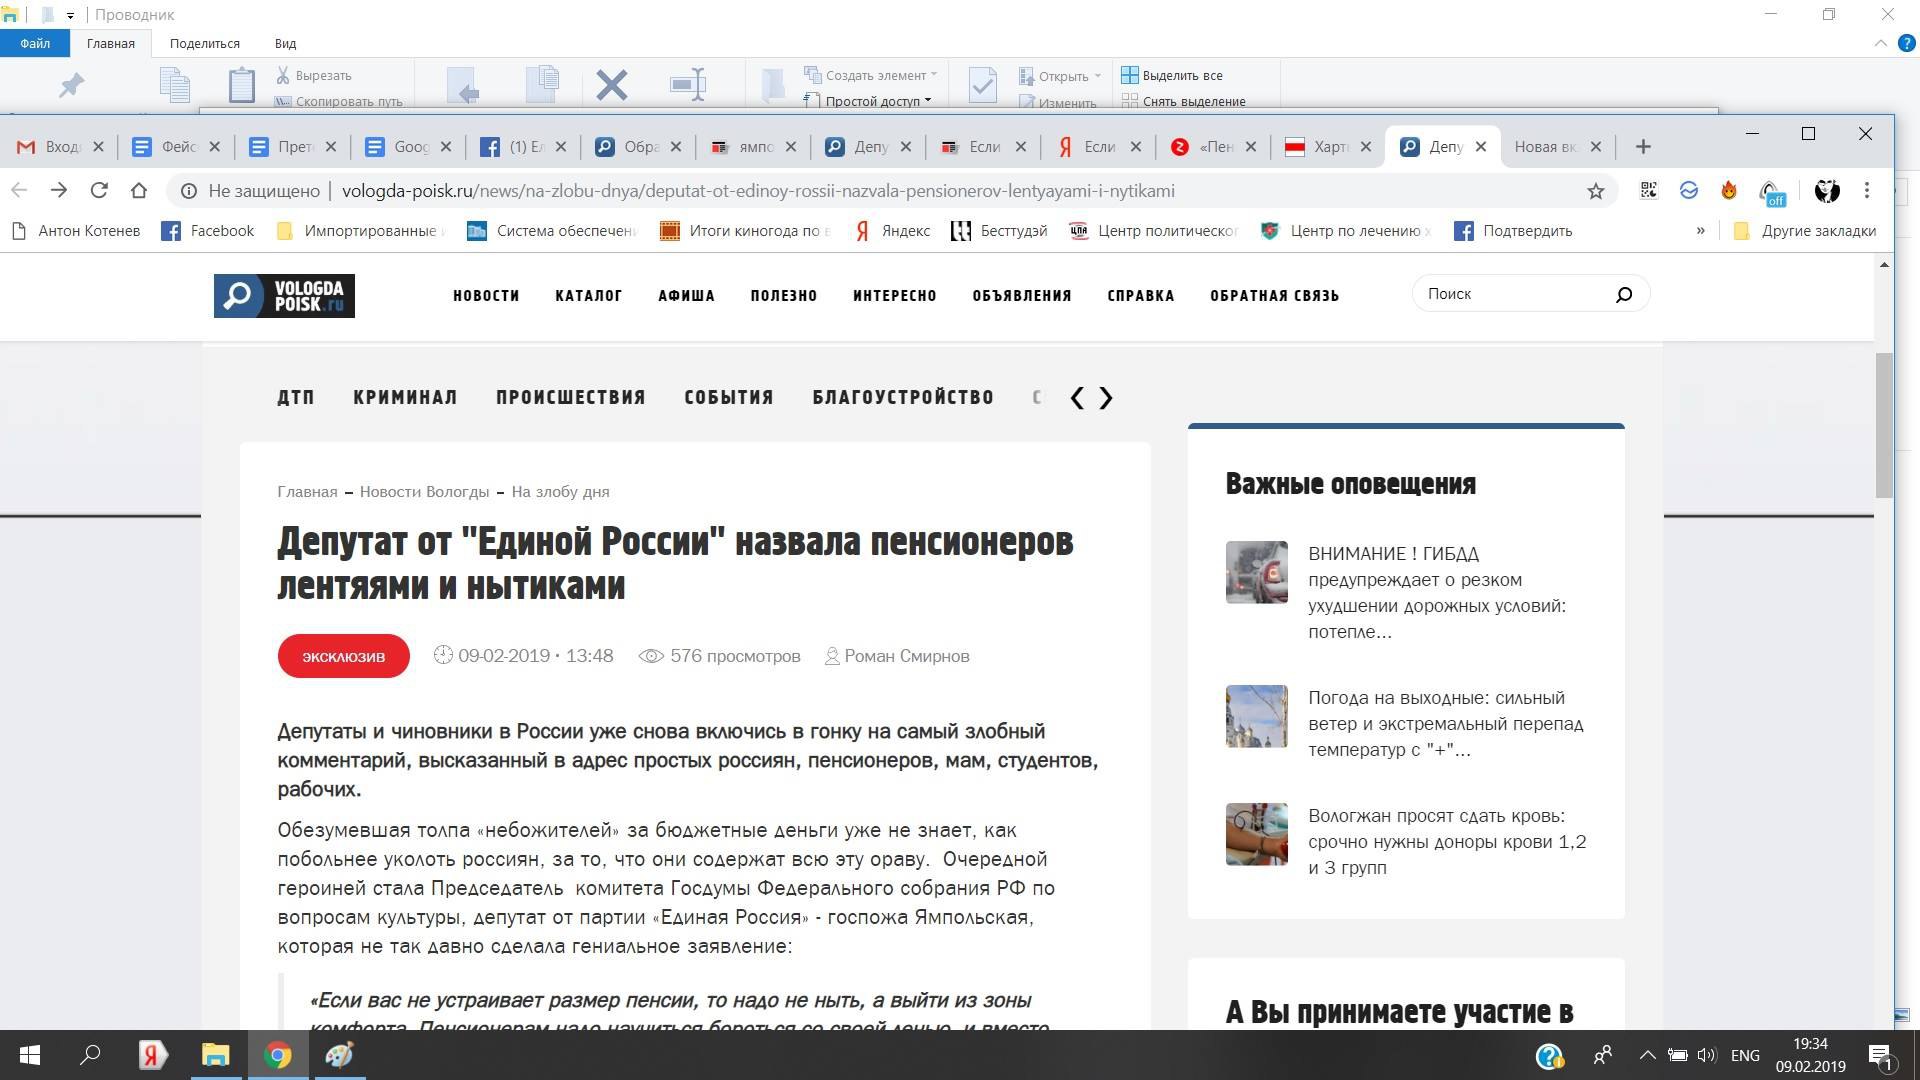Image resolution: width=1920 pixels, height=1080 pixels.
Task: Open the GIBDD road conditions alert
Action: pos(1437,593)
